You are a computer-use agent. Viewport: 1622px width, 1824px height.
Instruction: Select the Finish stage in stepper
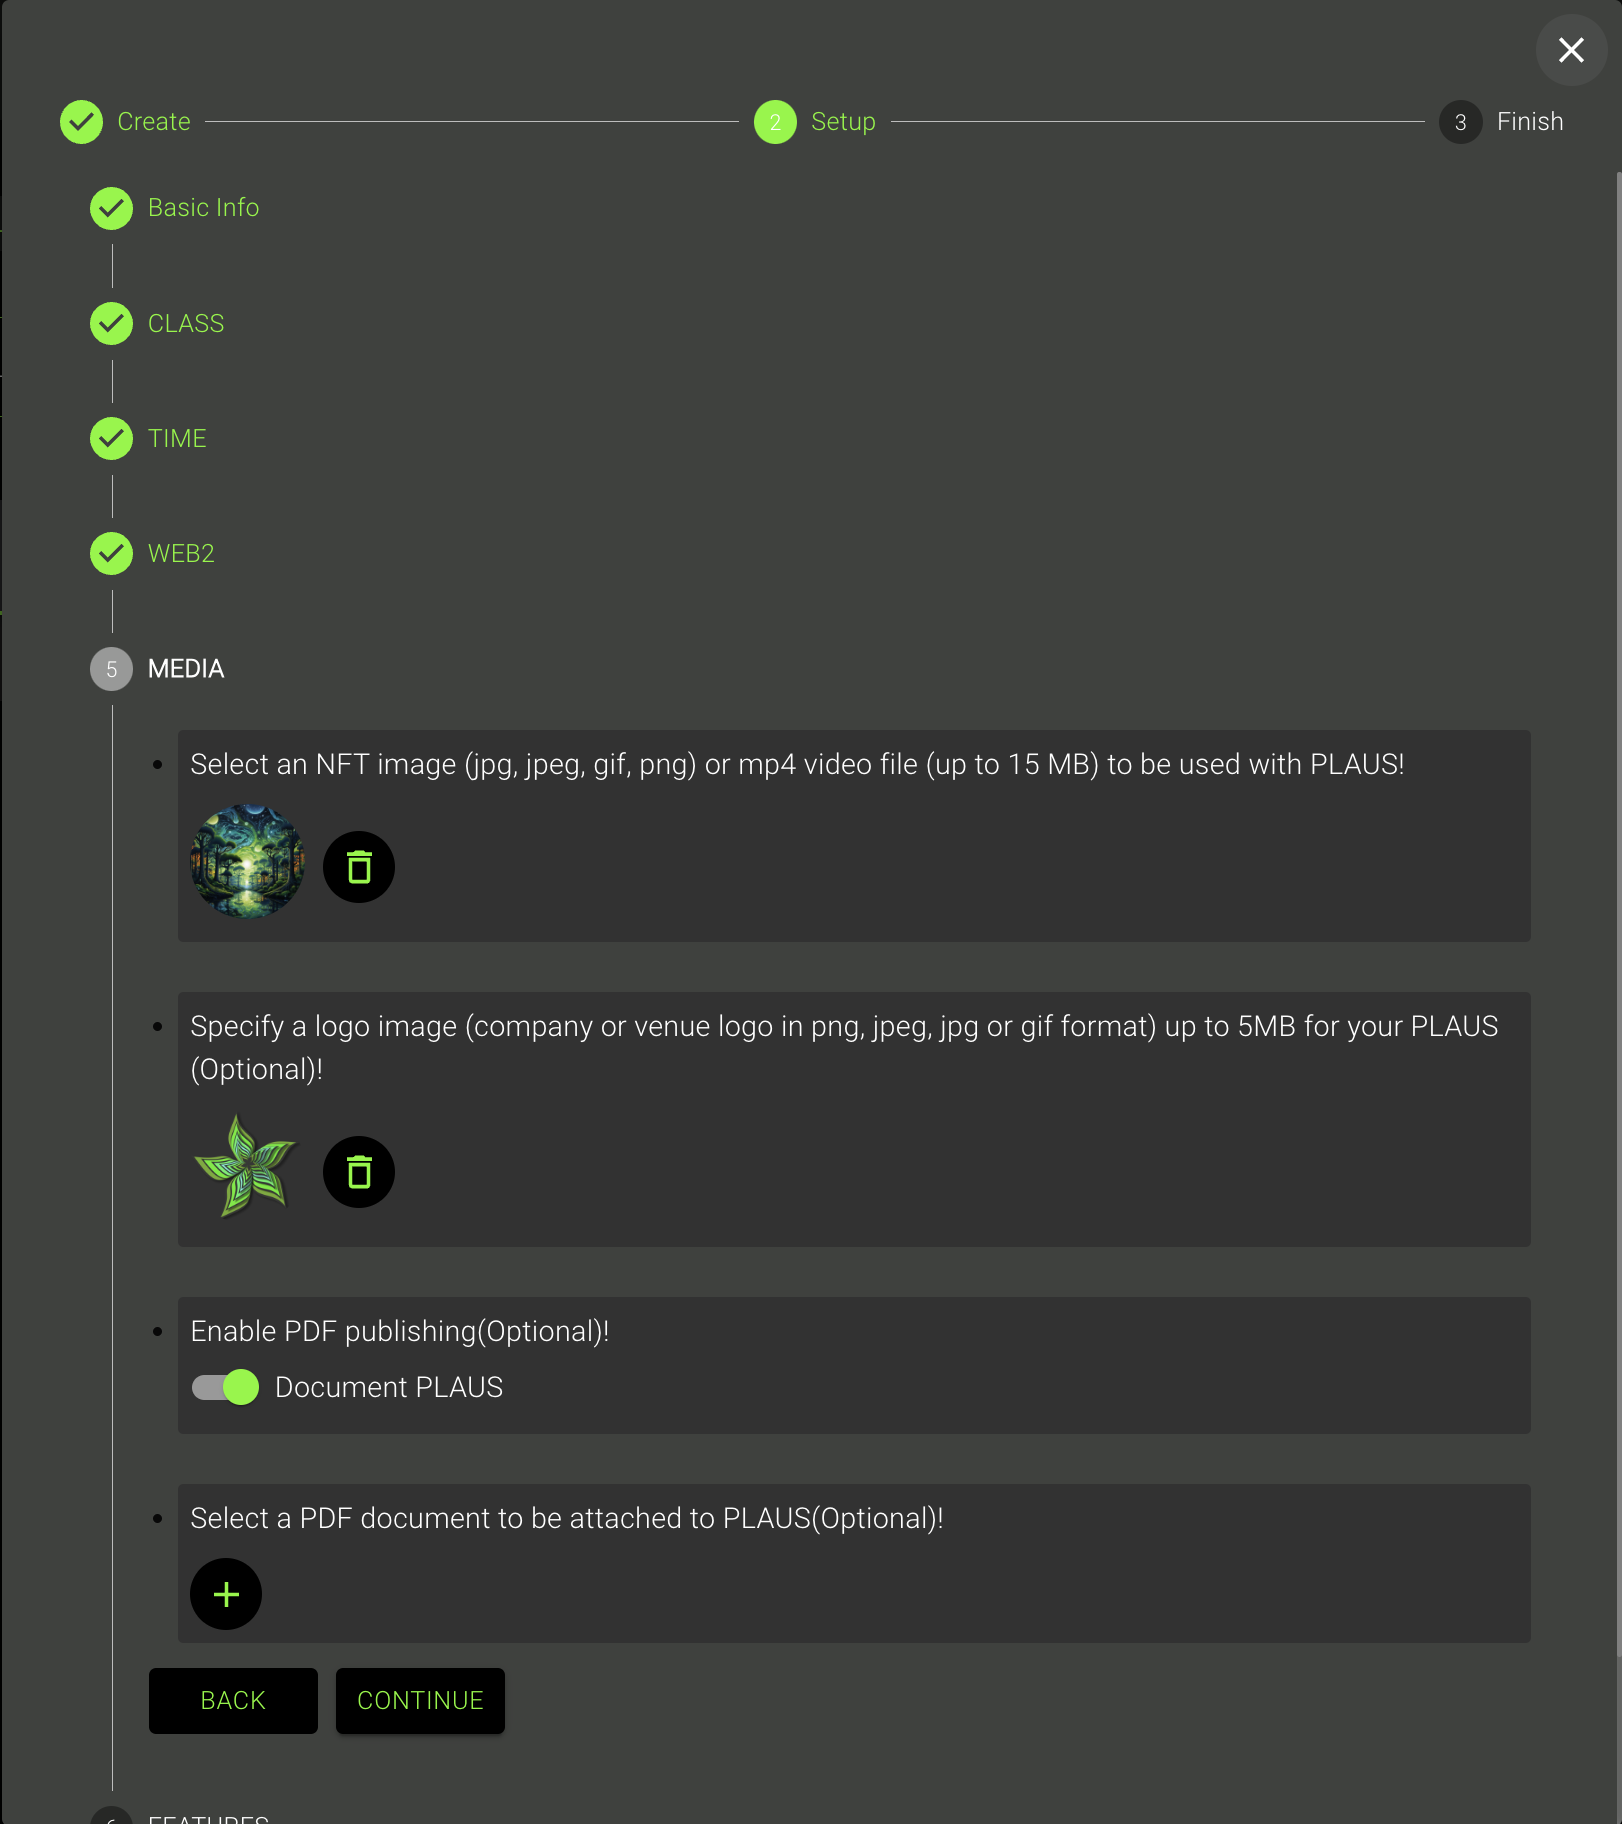point(1529,122)
